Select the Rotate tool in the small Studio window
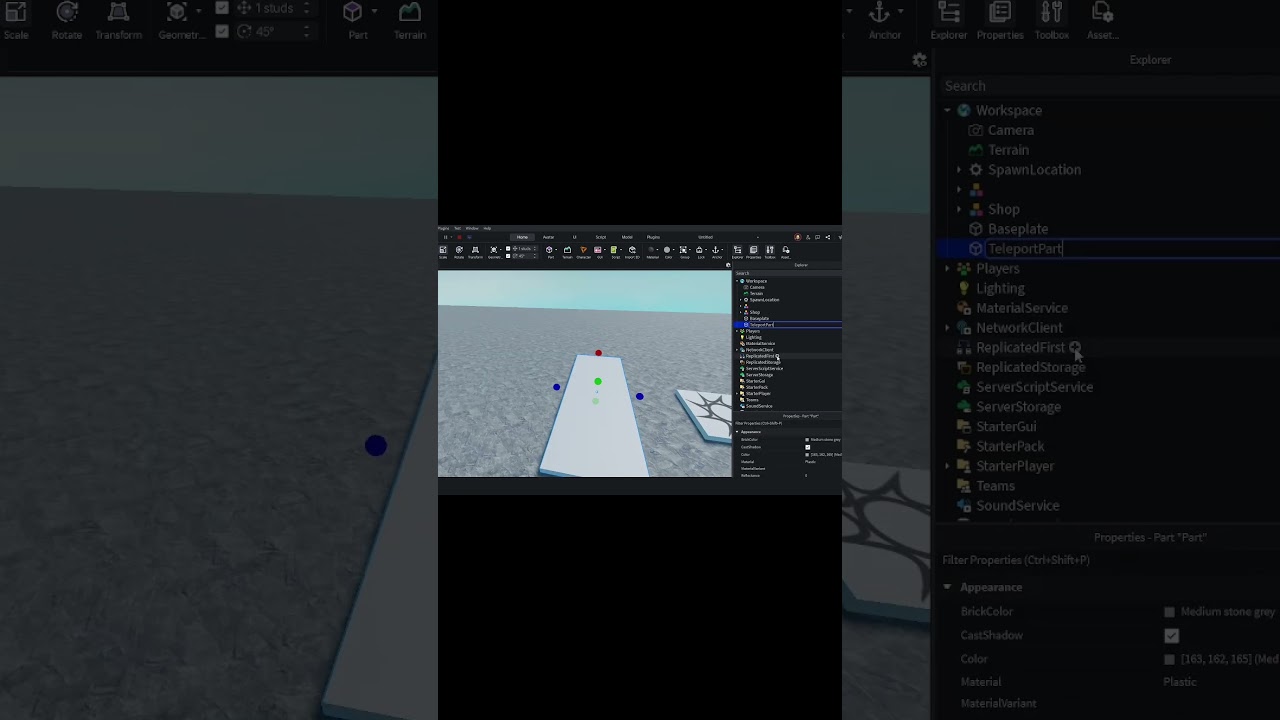 [459, 251]
